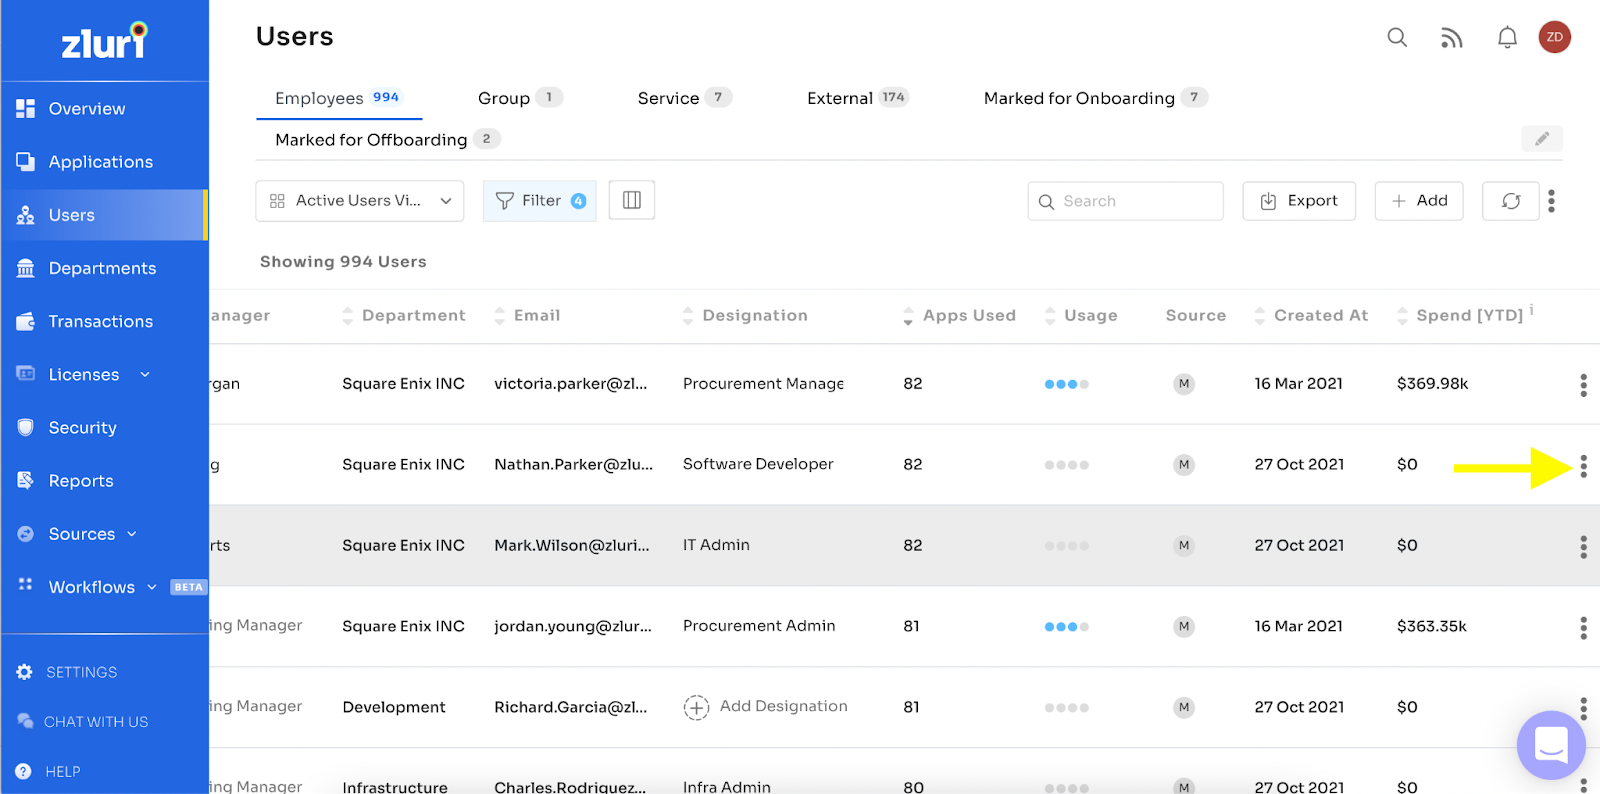Image resolution: width=1600 pixels, height=794 pixels.
Task: Switch to Marked for Offboarding tab
Action: [x=388, y=140]
